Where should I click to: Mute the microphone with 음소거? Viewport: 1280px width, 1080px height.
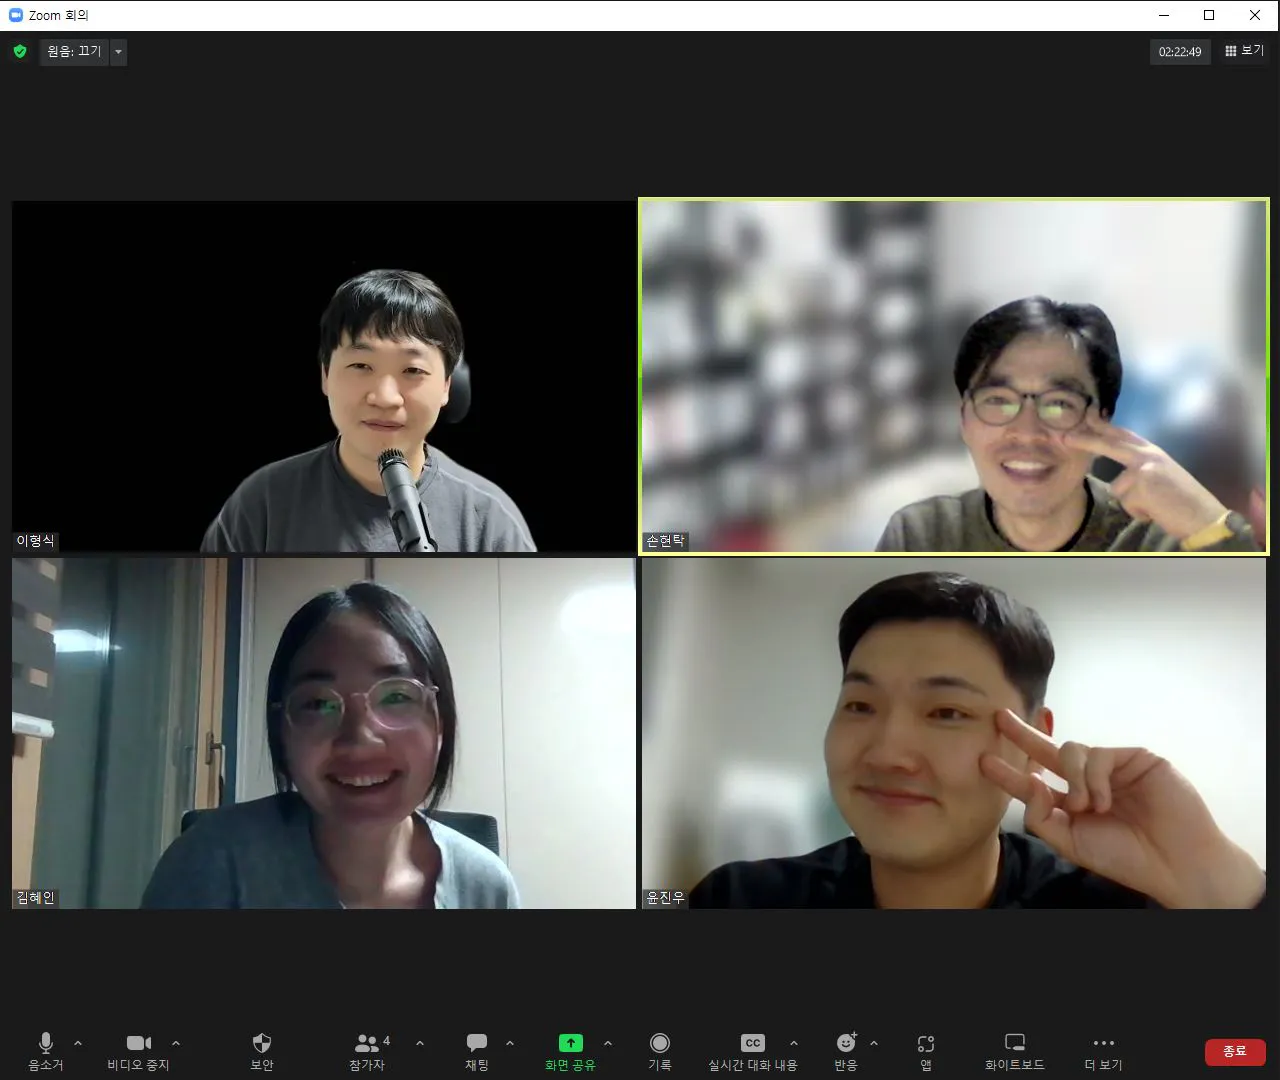coord(45,1051)
